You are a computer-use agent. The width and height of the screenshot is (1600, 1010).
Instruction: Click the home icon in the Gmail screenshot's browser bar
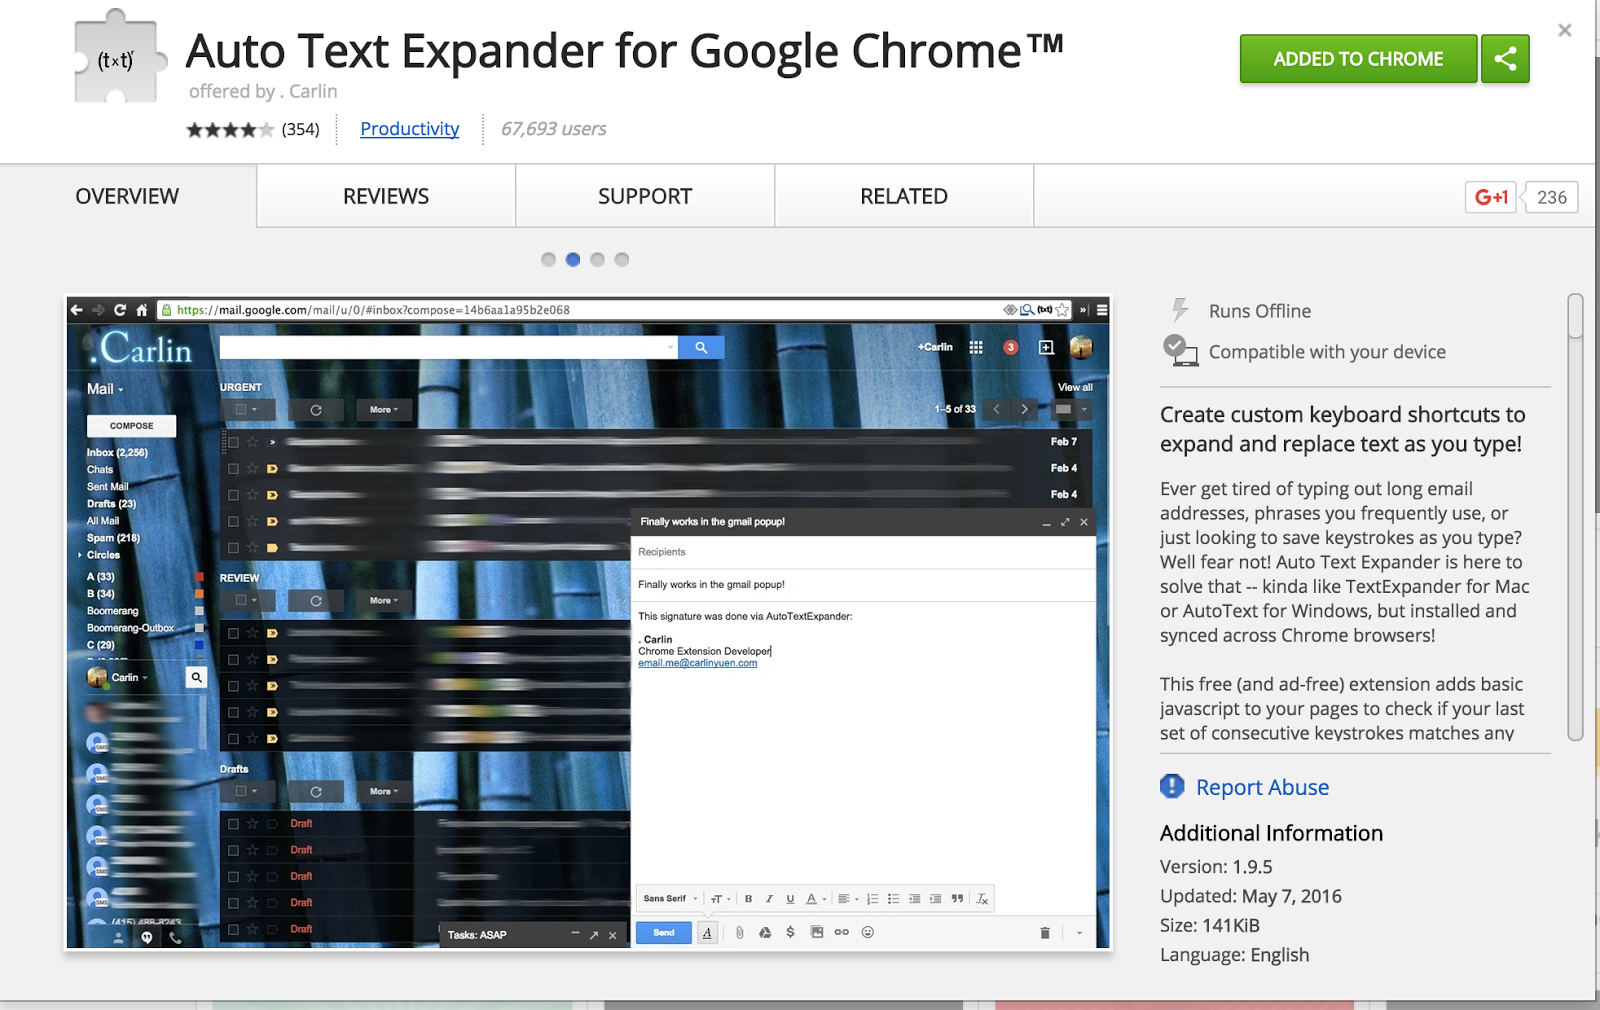[x=142, y=310]
